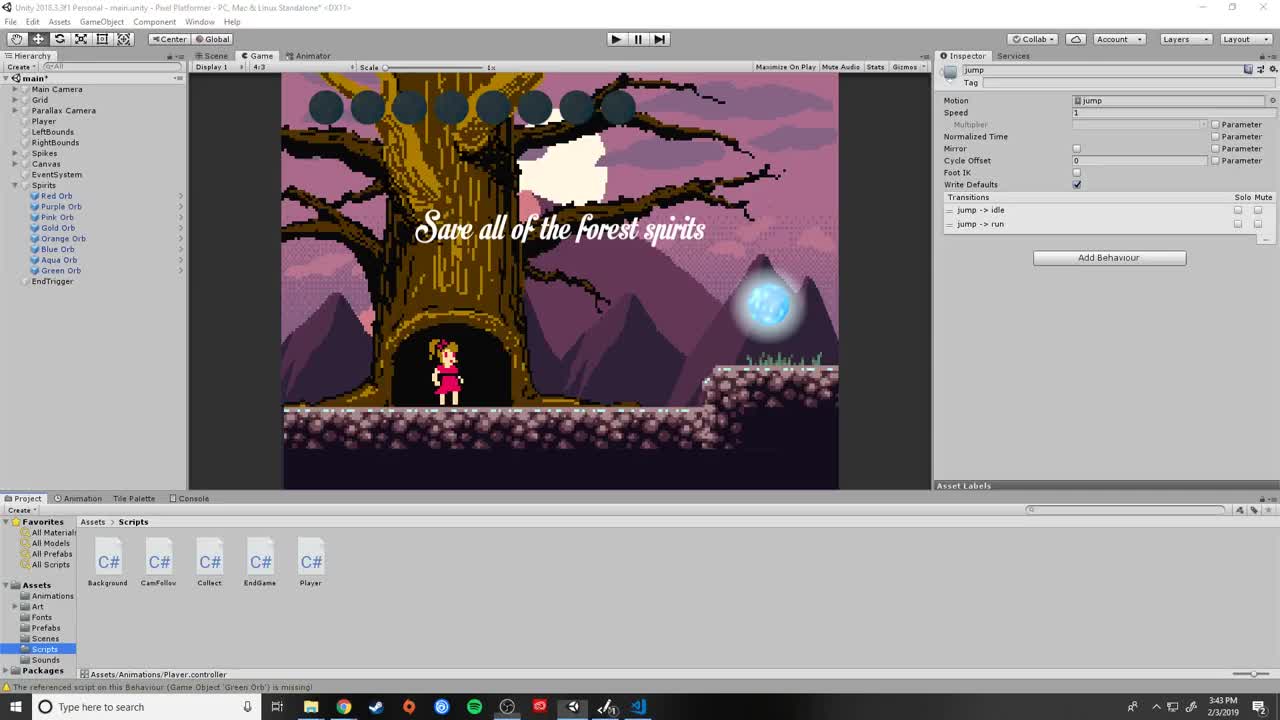Open the Collab dropdown
The width and height of the screenshot is (1280, 720).
coord(1034,39)
